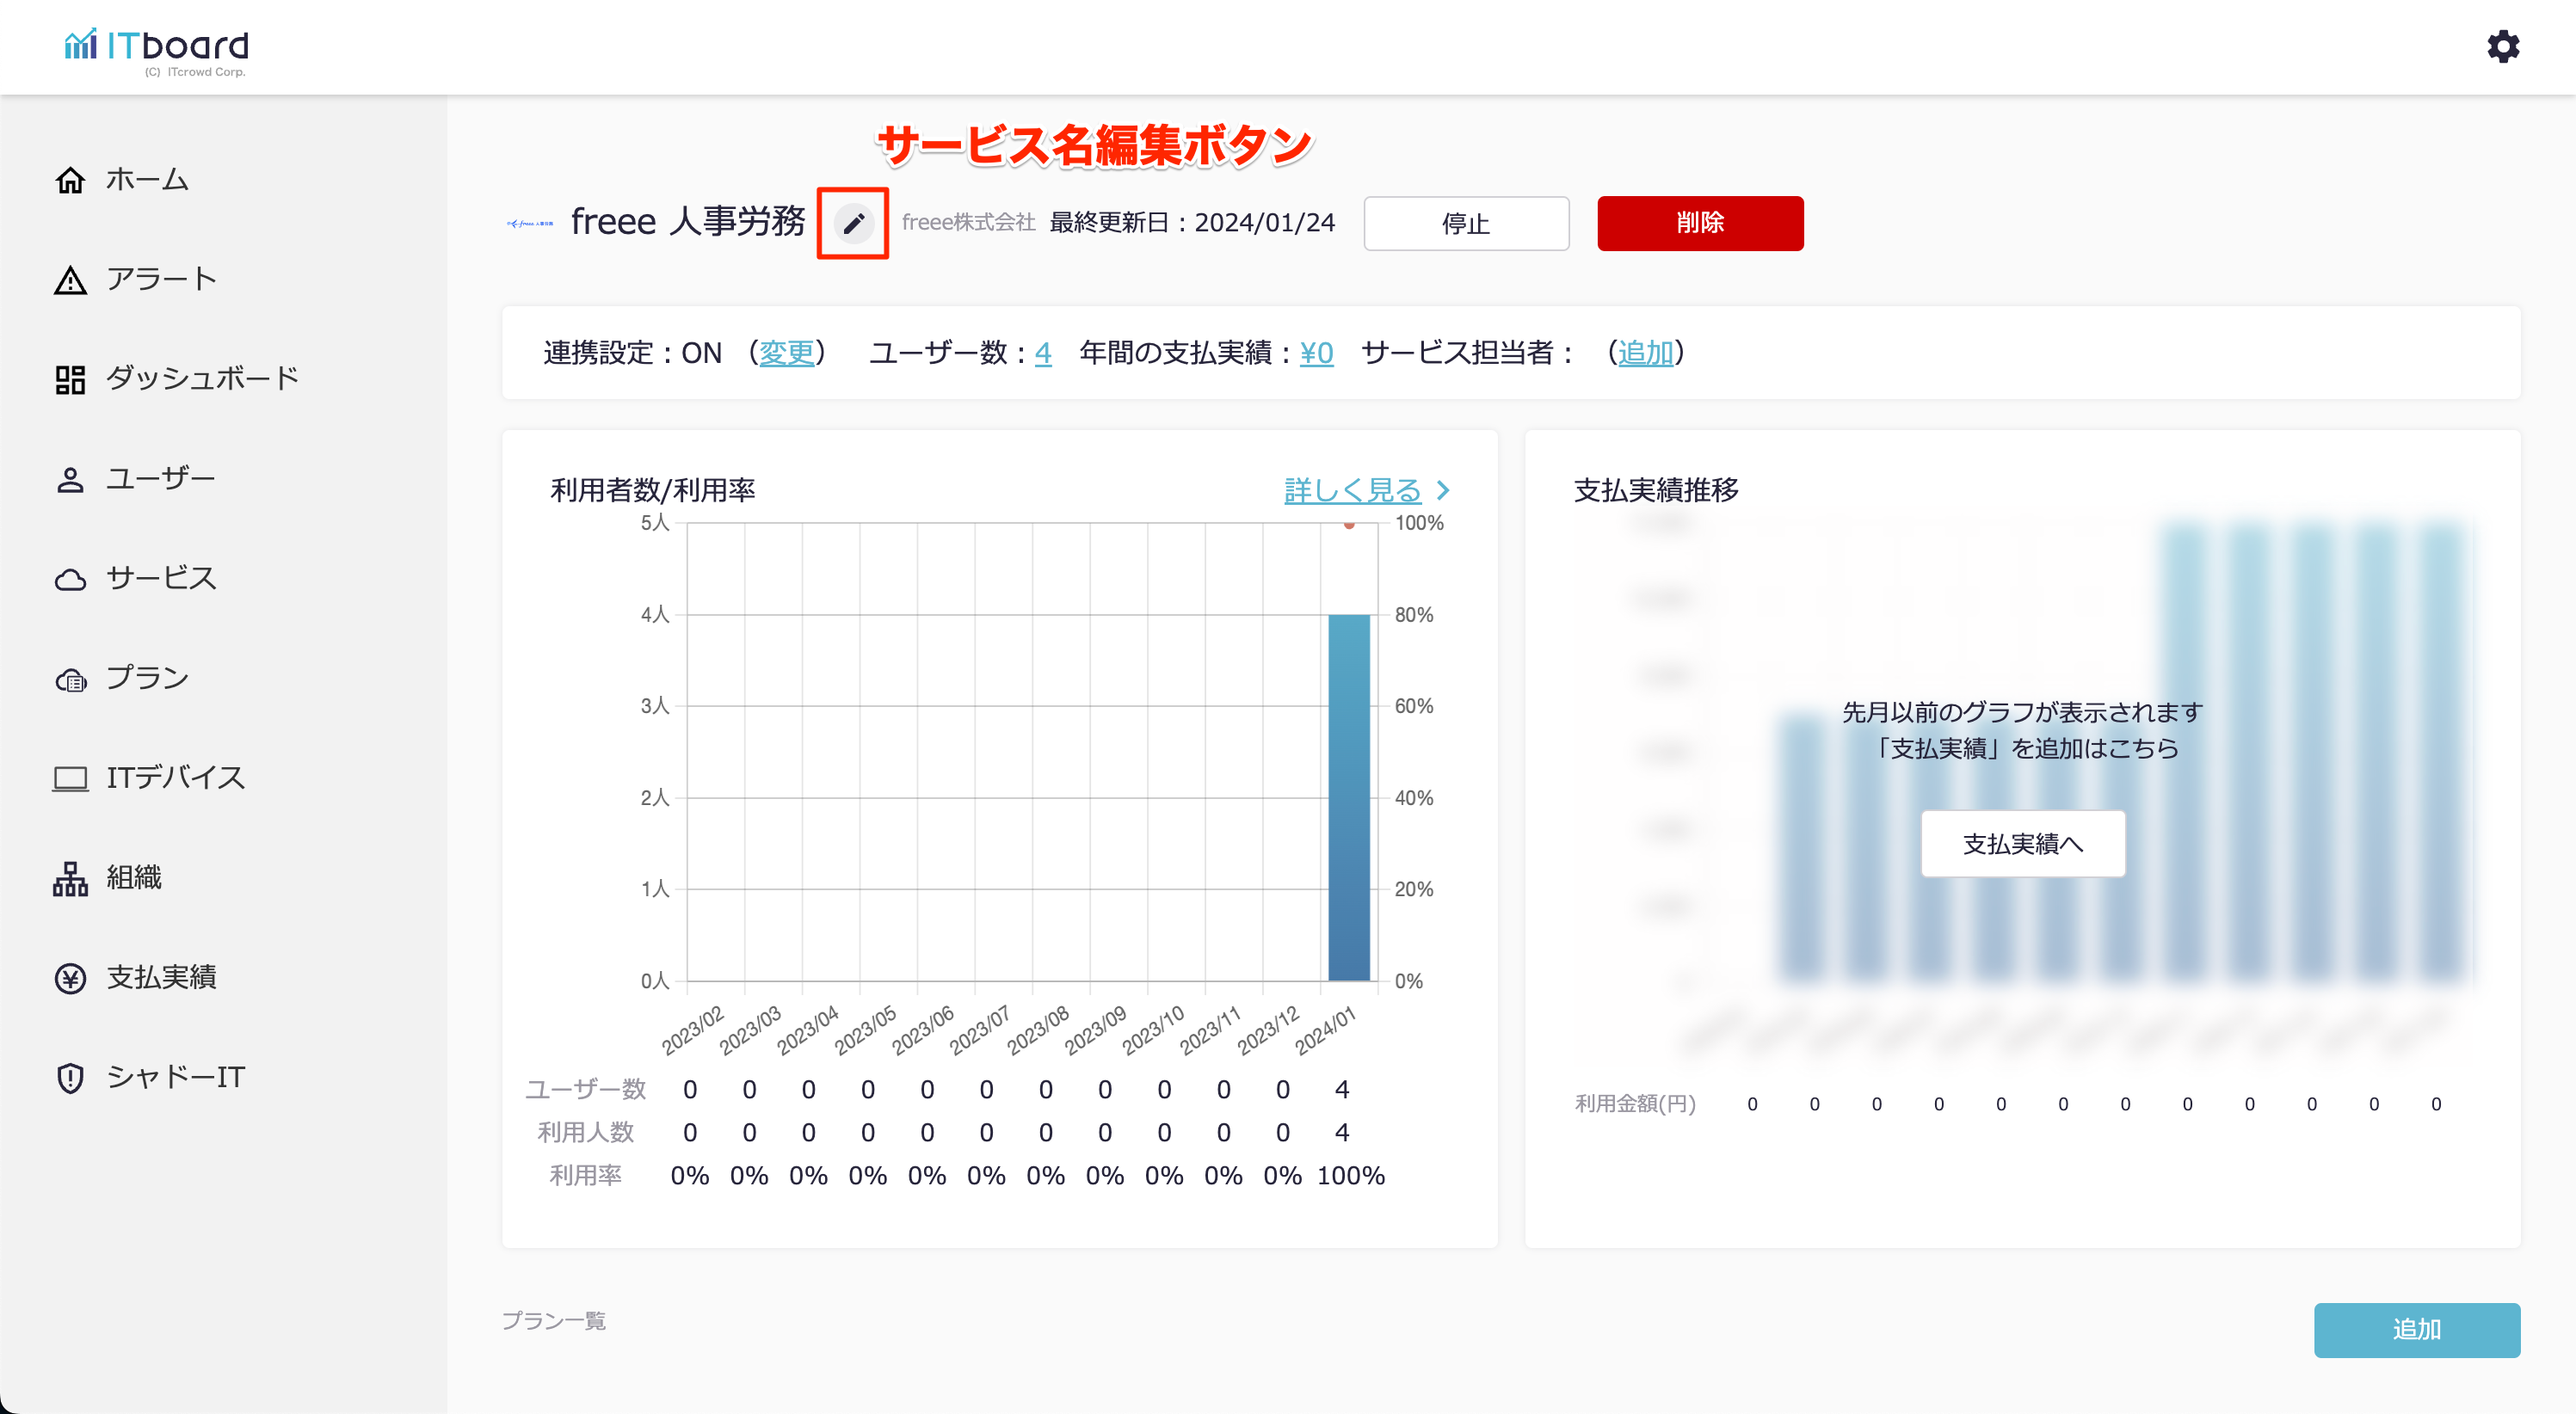
Task: Click the Service cloud icon in the sidebar
Action: (70, 579)
